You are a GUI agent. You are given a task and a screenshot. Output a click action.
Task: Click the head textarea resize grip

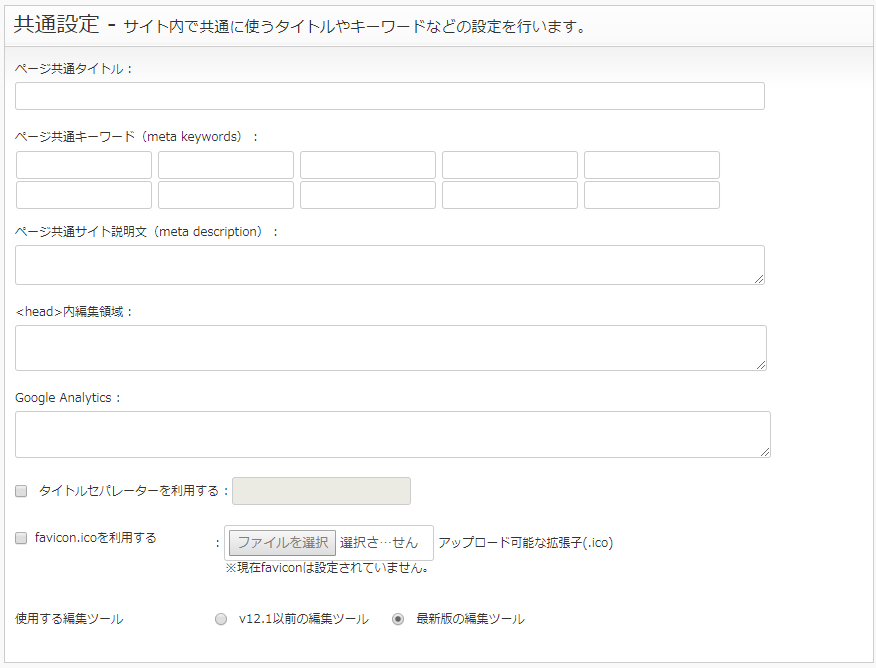coord(761,365)
